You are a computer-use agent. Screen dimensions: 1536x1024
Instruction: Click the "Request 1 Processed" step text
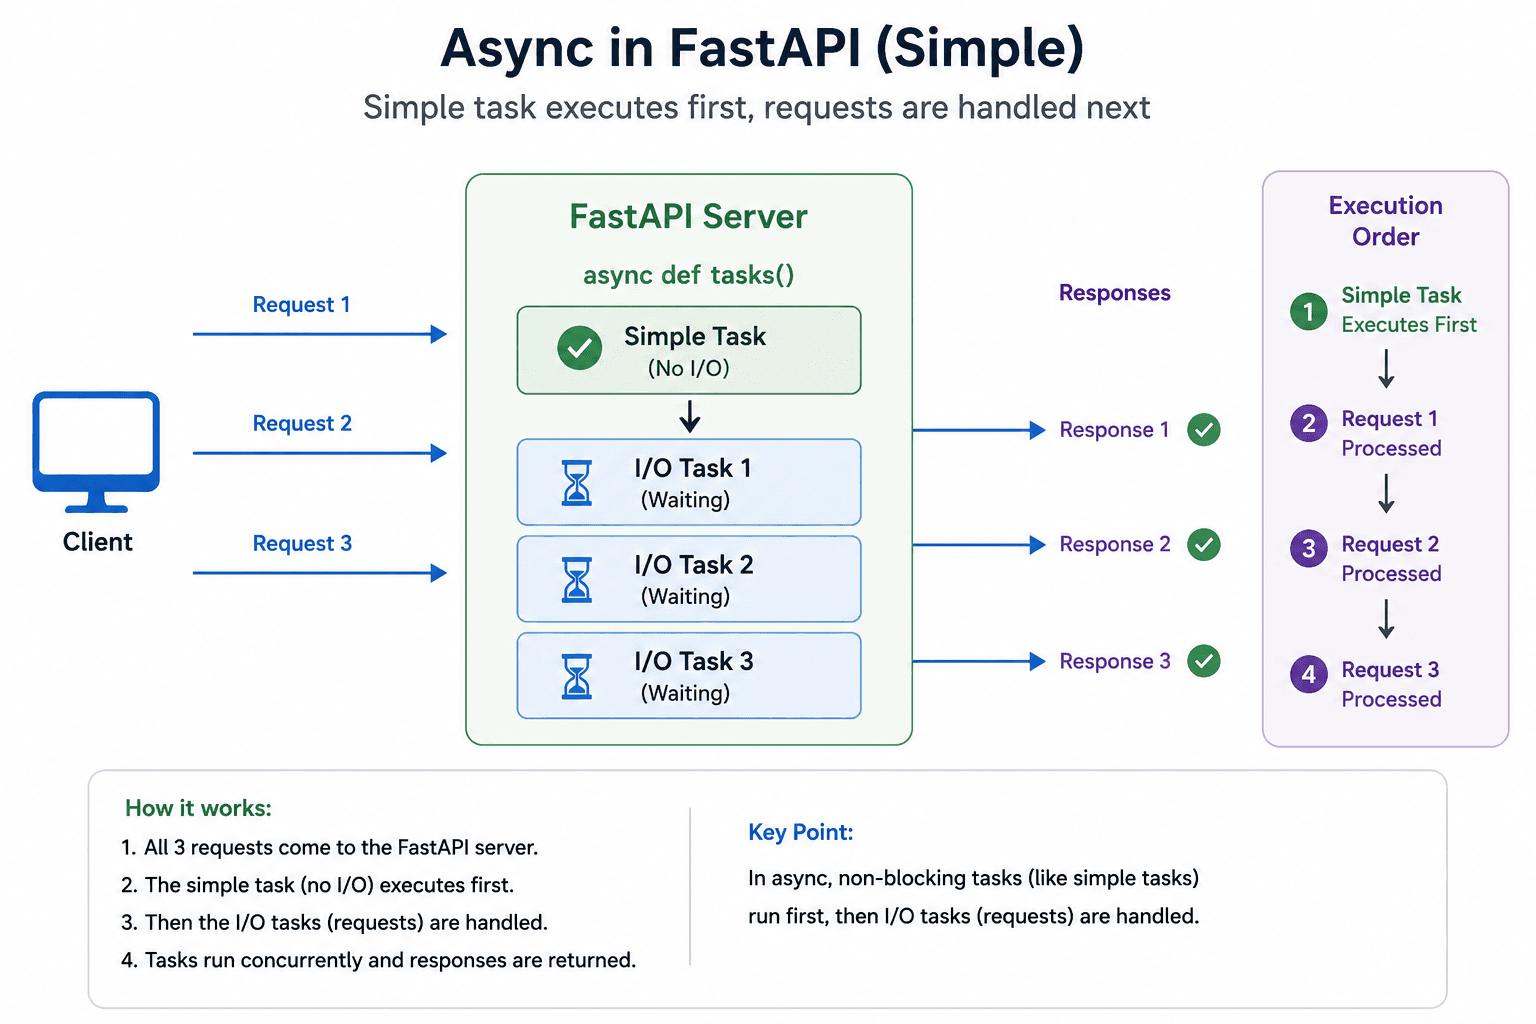[1392, 433]
